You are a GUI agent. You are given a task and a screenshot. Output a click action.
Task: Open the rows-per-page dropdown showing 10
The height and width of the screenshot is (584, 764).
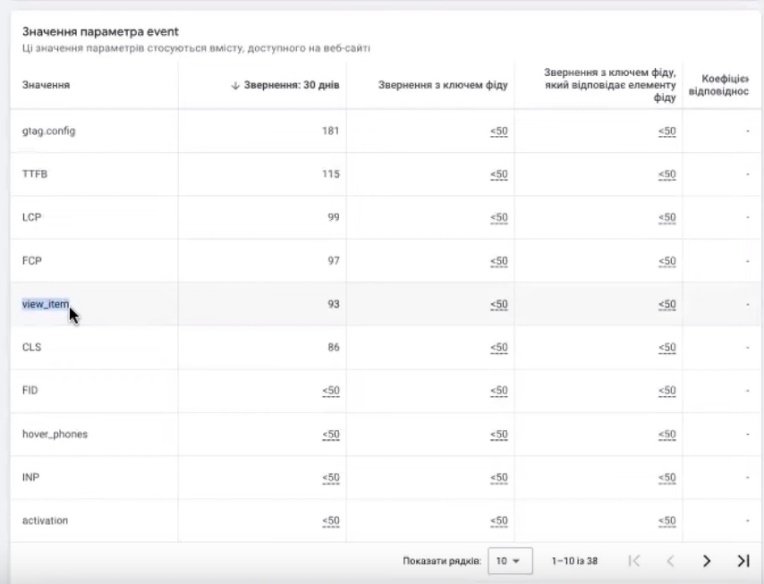click(510, 561)
